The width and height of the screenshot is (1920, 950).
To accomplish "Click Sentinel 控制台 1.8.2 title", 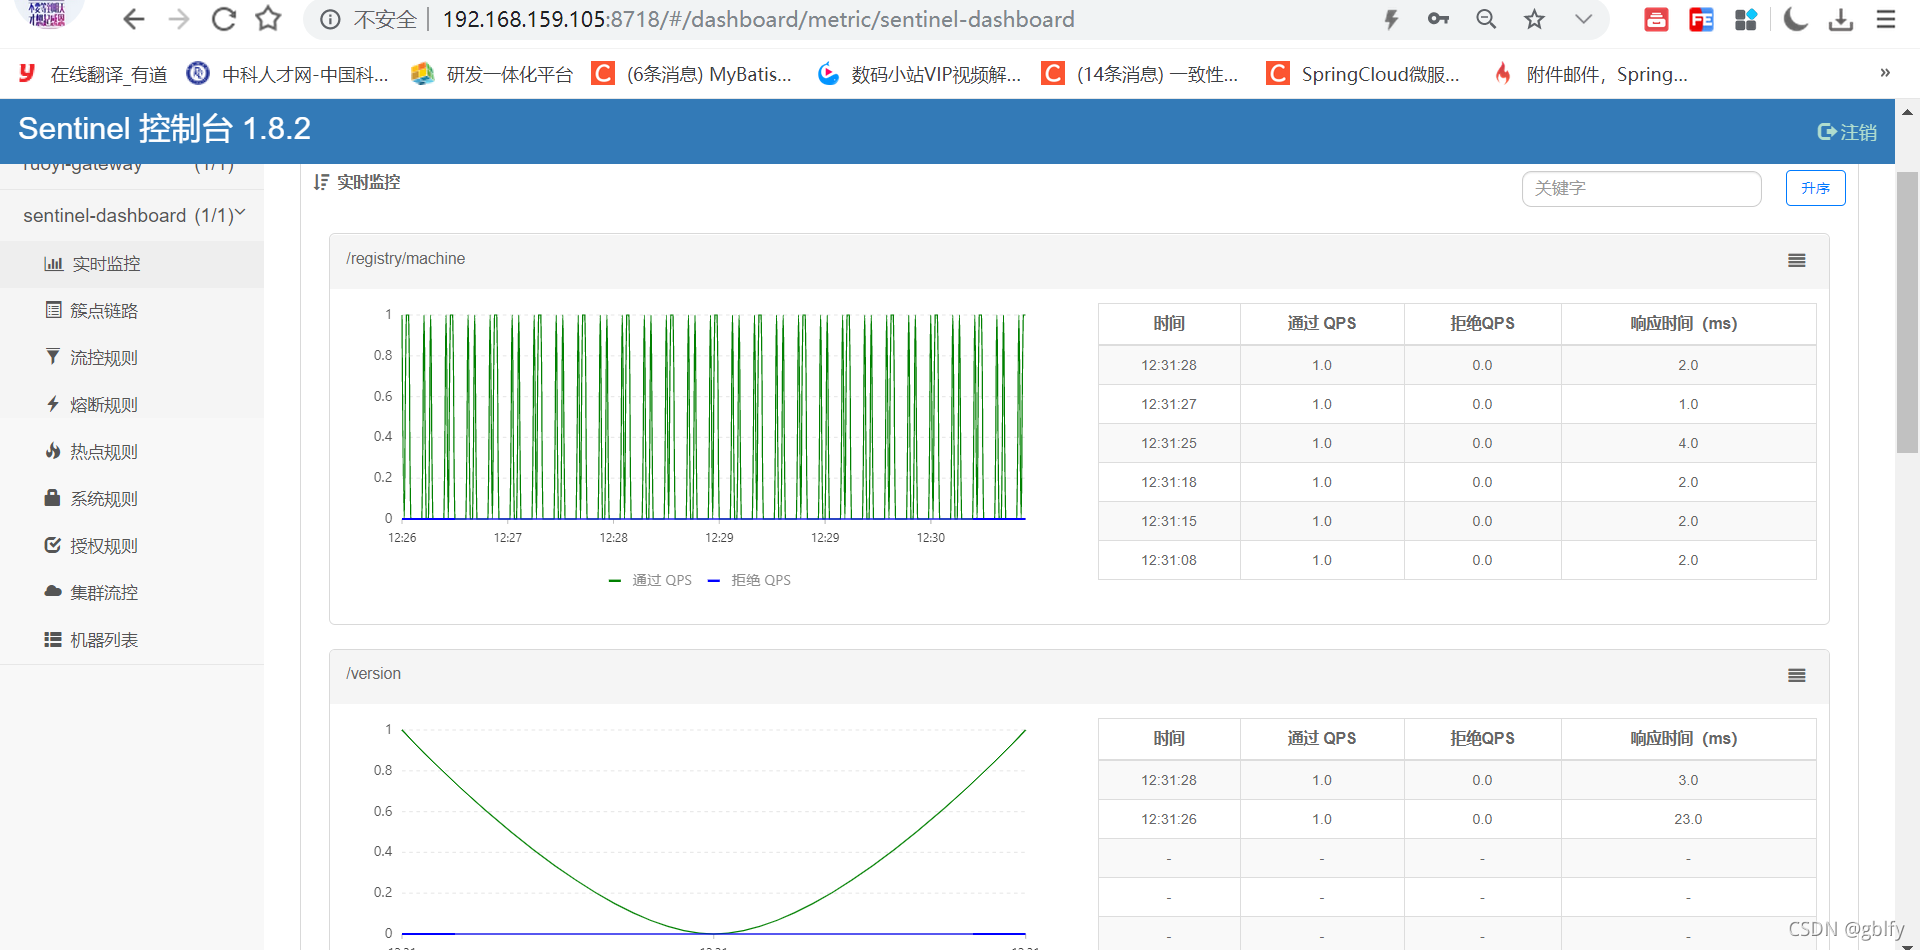I will pyautogui.click(x=164, y=128).
